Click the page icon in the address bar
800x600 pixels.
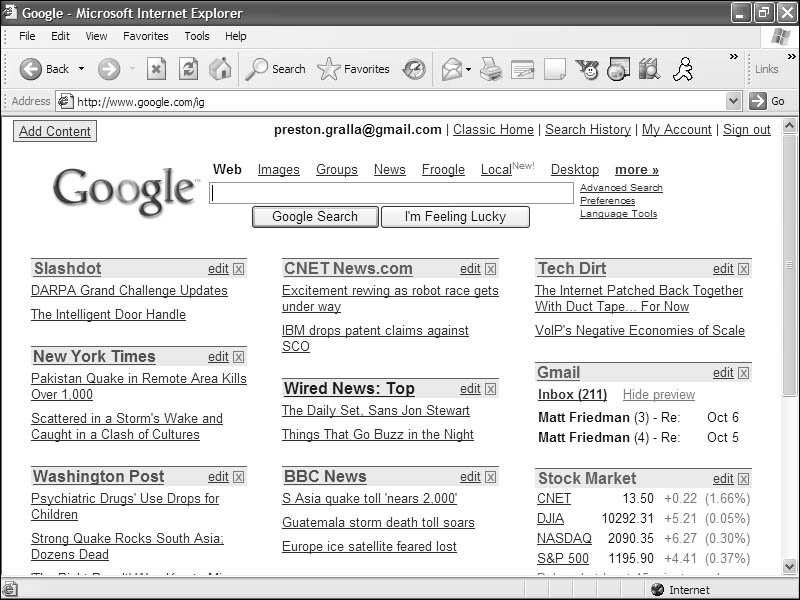coord(65,102)
